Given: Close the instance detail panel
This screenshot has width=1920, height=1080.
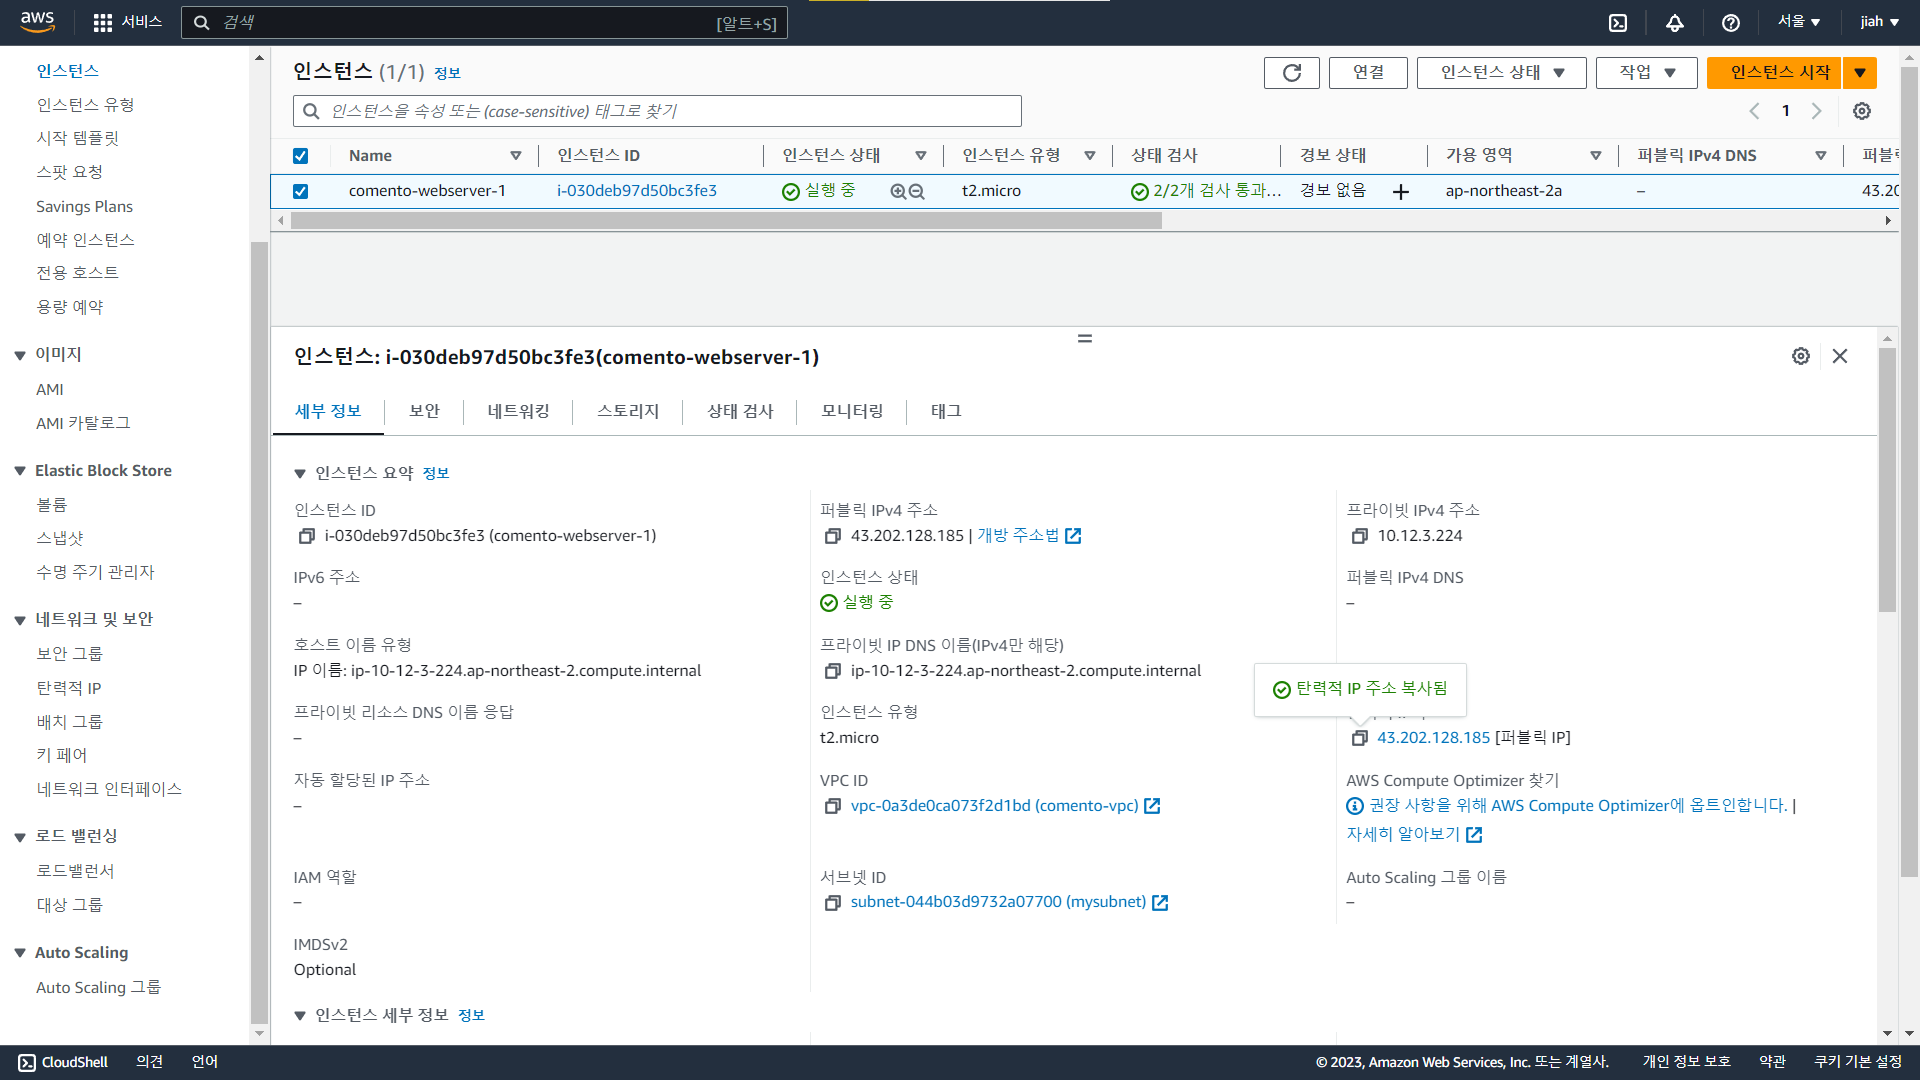Looking at the screenshot, I should (x=1840, y=356).
